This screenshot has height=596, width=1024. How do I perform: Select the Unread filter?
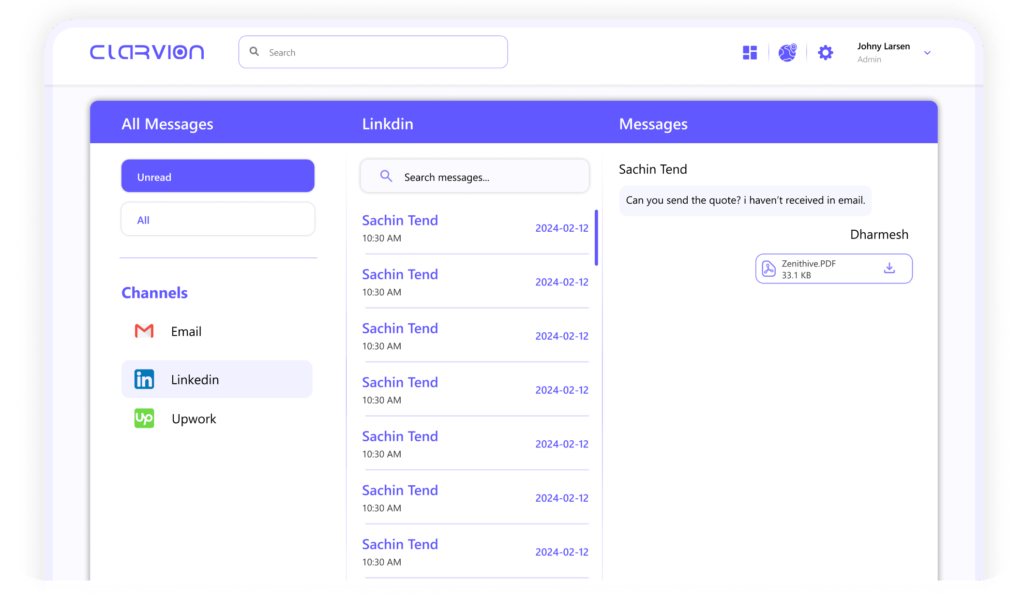point(218,176)
